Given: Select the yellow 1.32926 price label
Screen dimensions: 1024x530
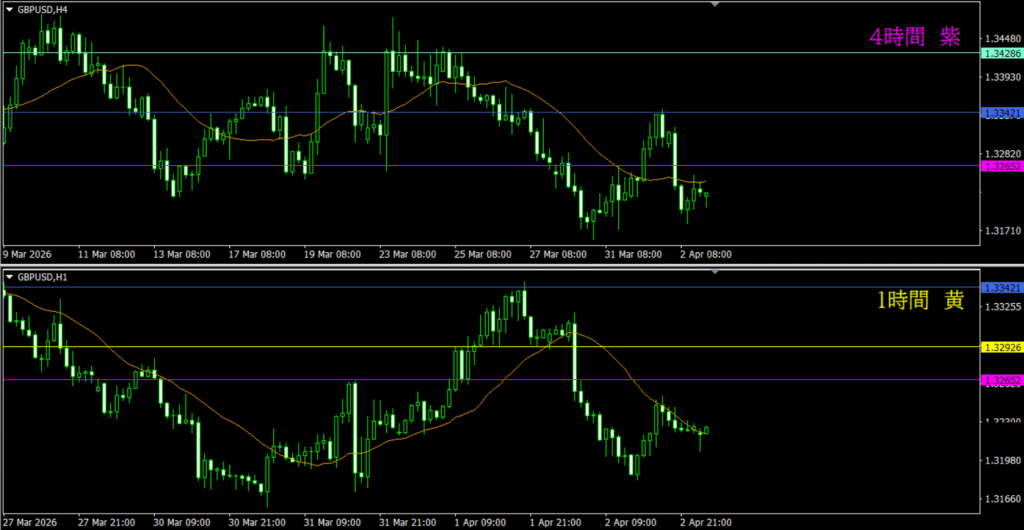Looking at the screenshot, I should 1001,347.
